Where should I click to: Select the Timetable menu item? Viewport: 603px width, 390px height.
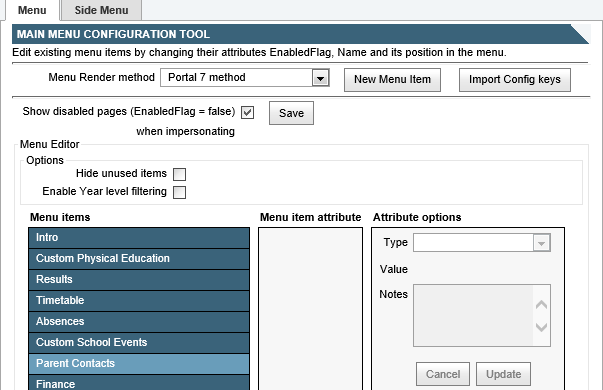[139, 301]
